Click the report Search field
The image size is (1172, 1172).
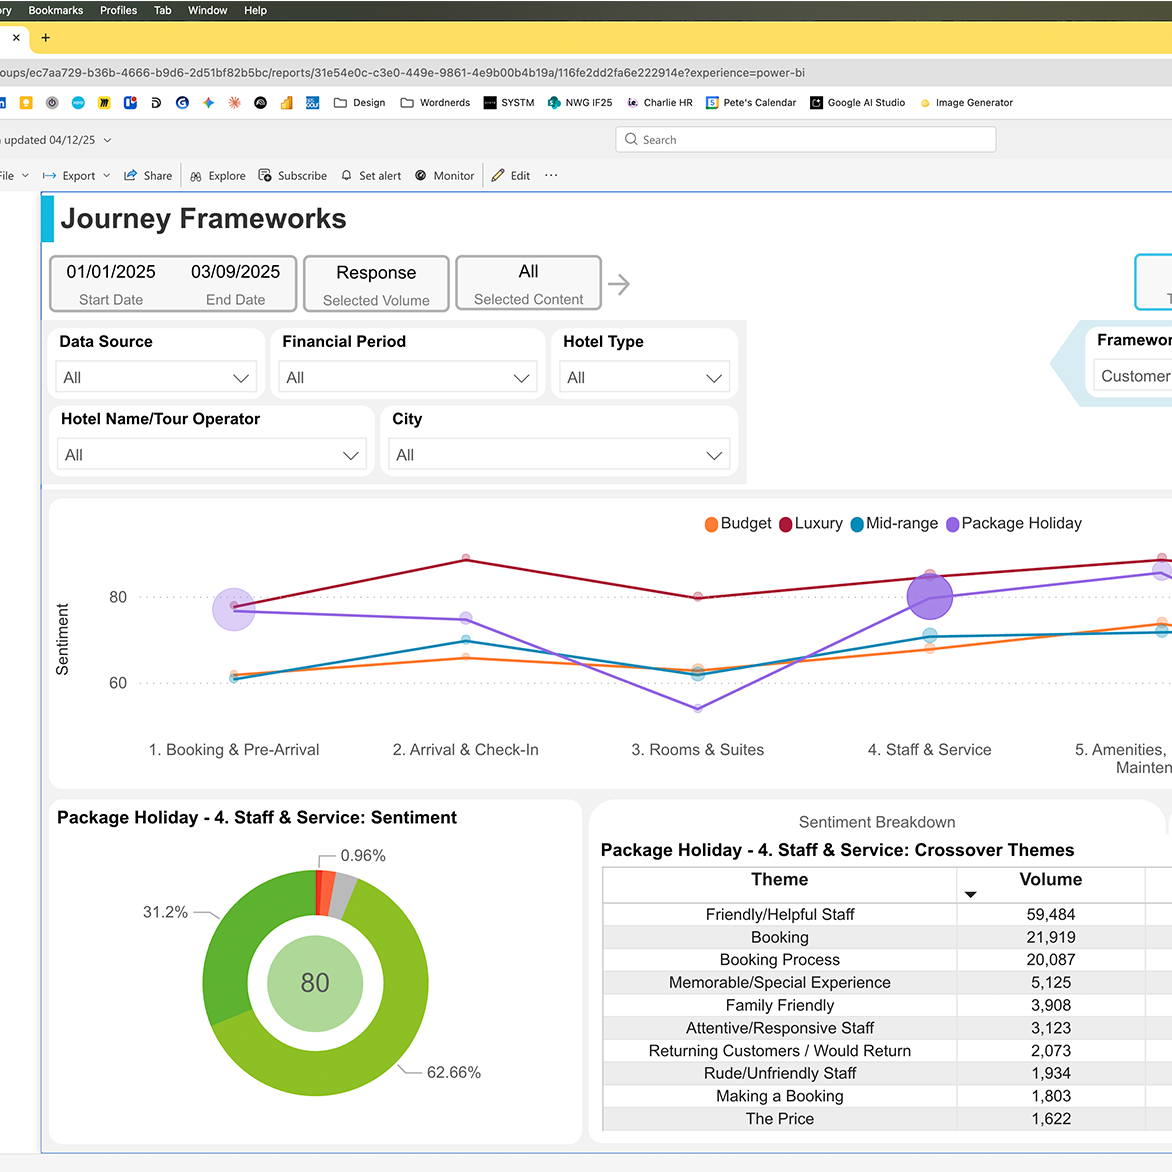coord(806,140)
